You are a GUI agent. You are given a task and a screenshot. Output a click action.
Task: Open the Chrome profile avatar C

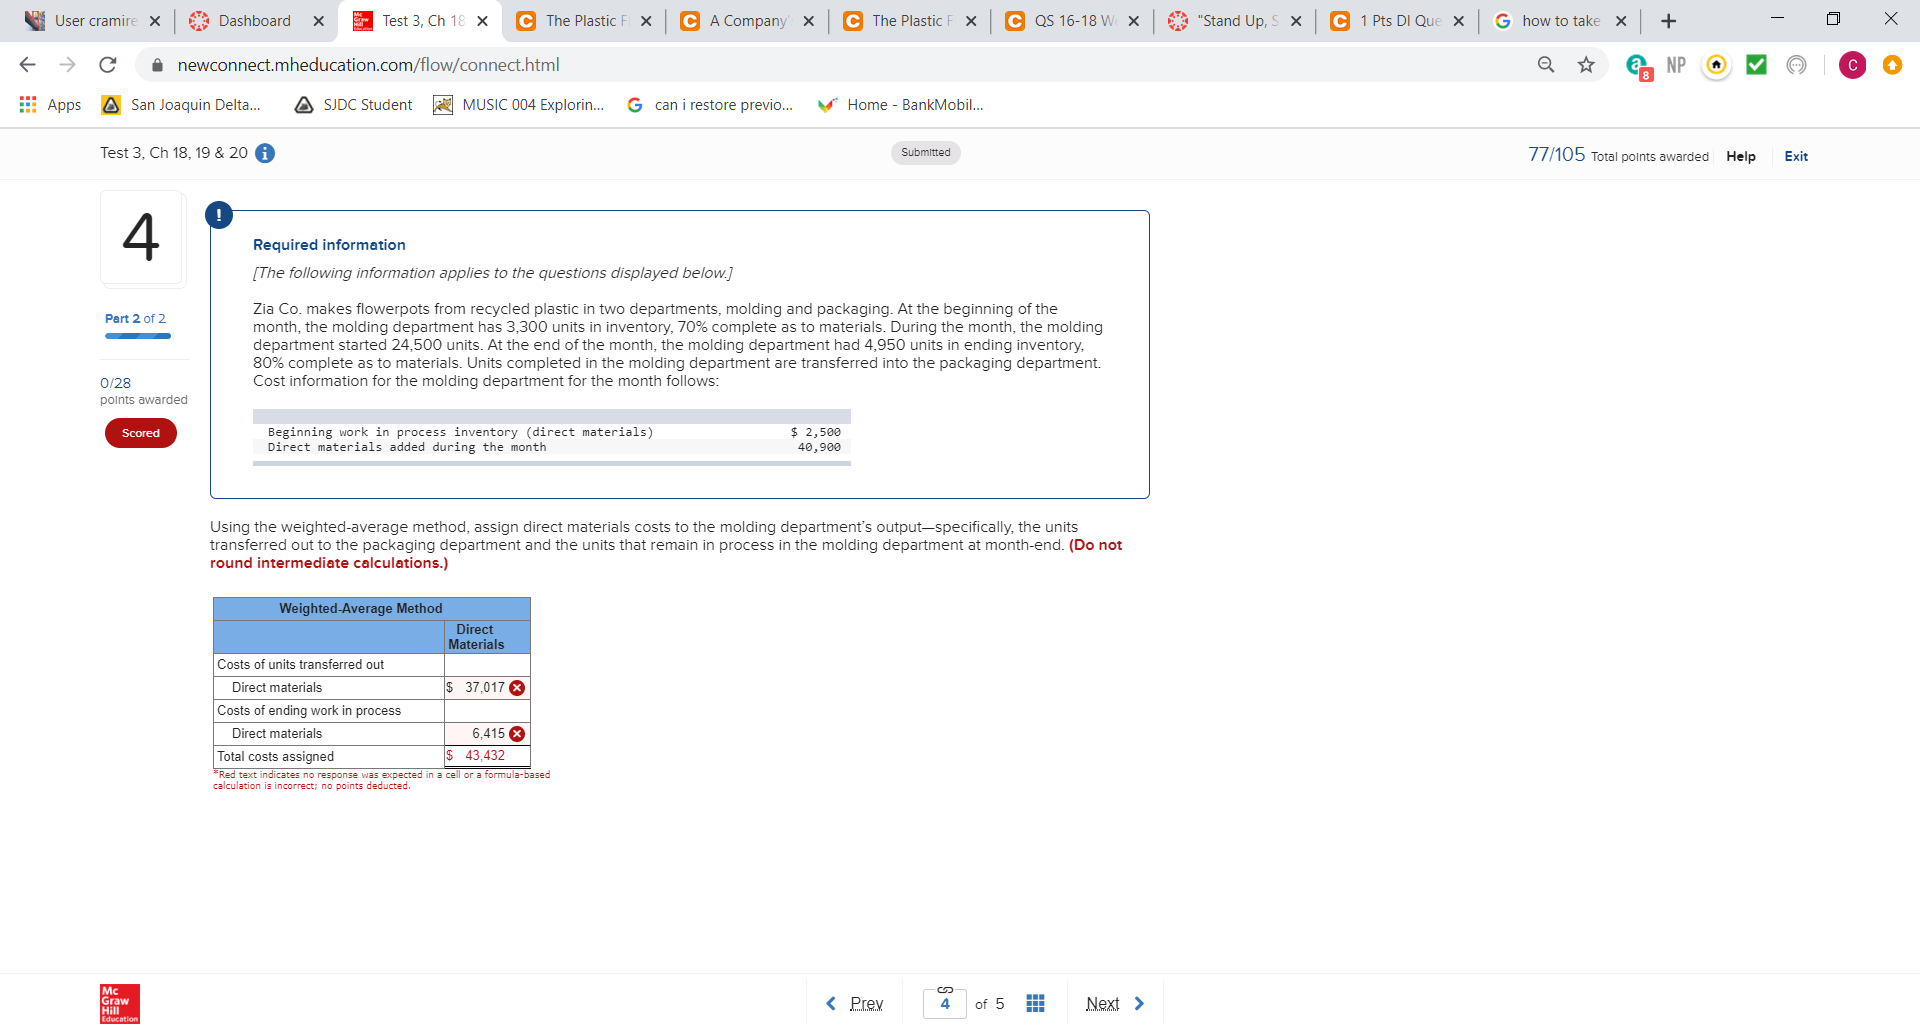coord(1853,65)
